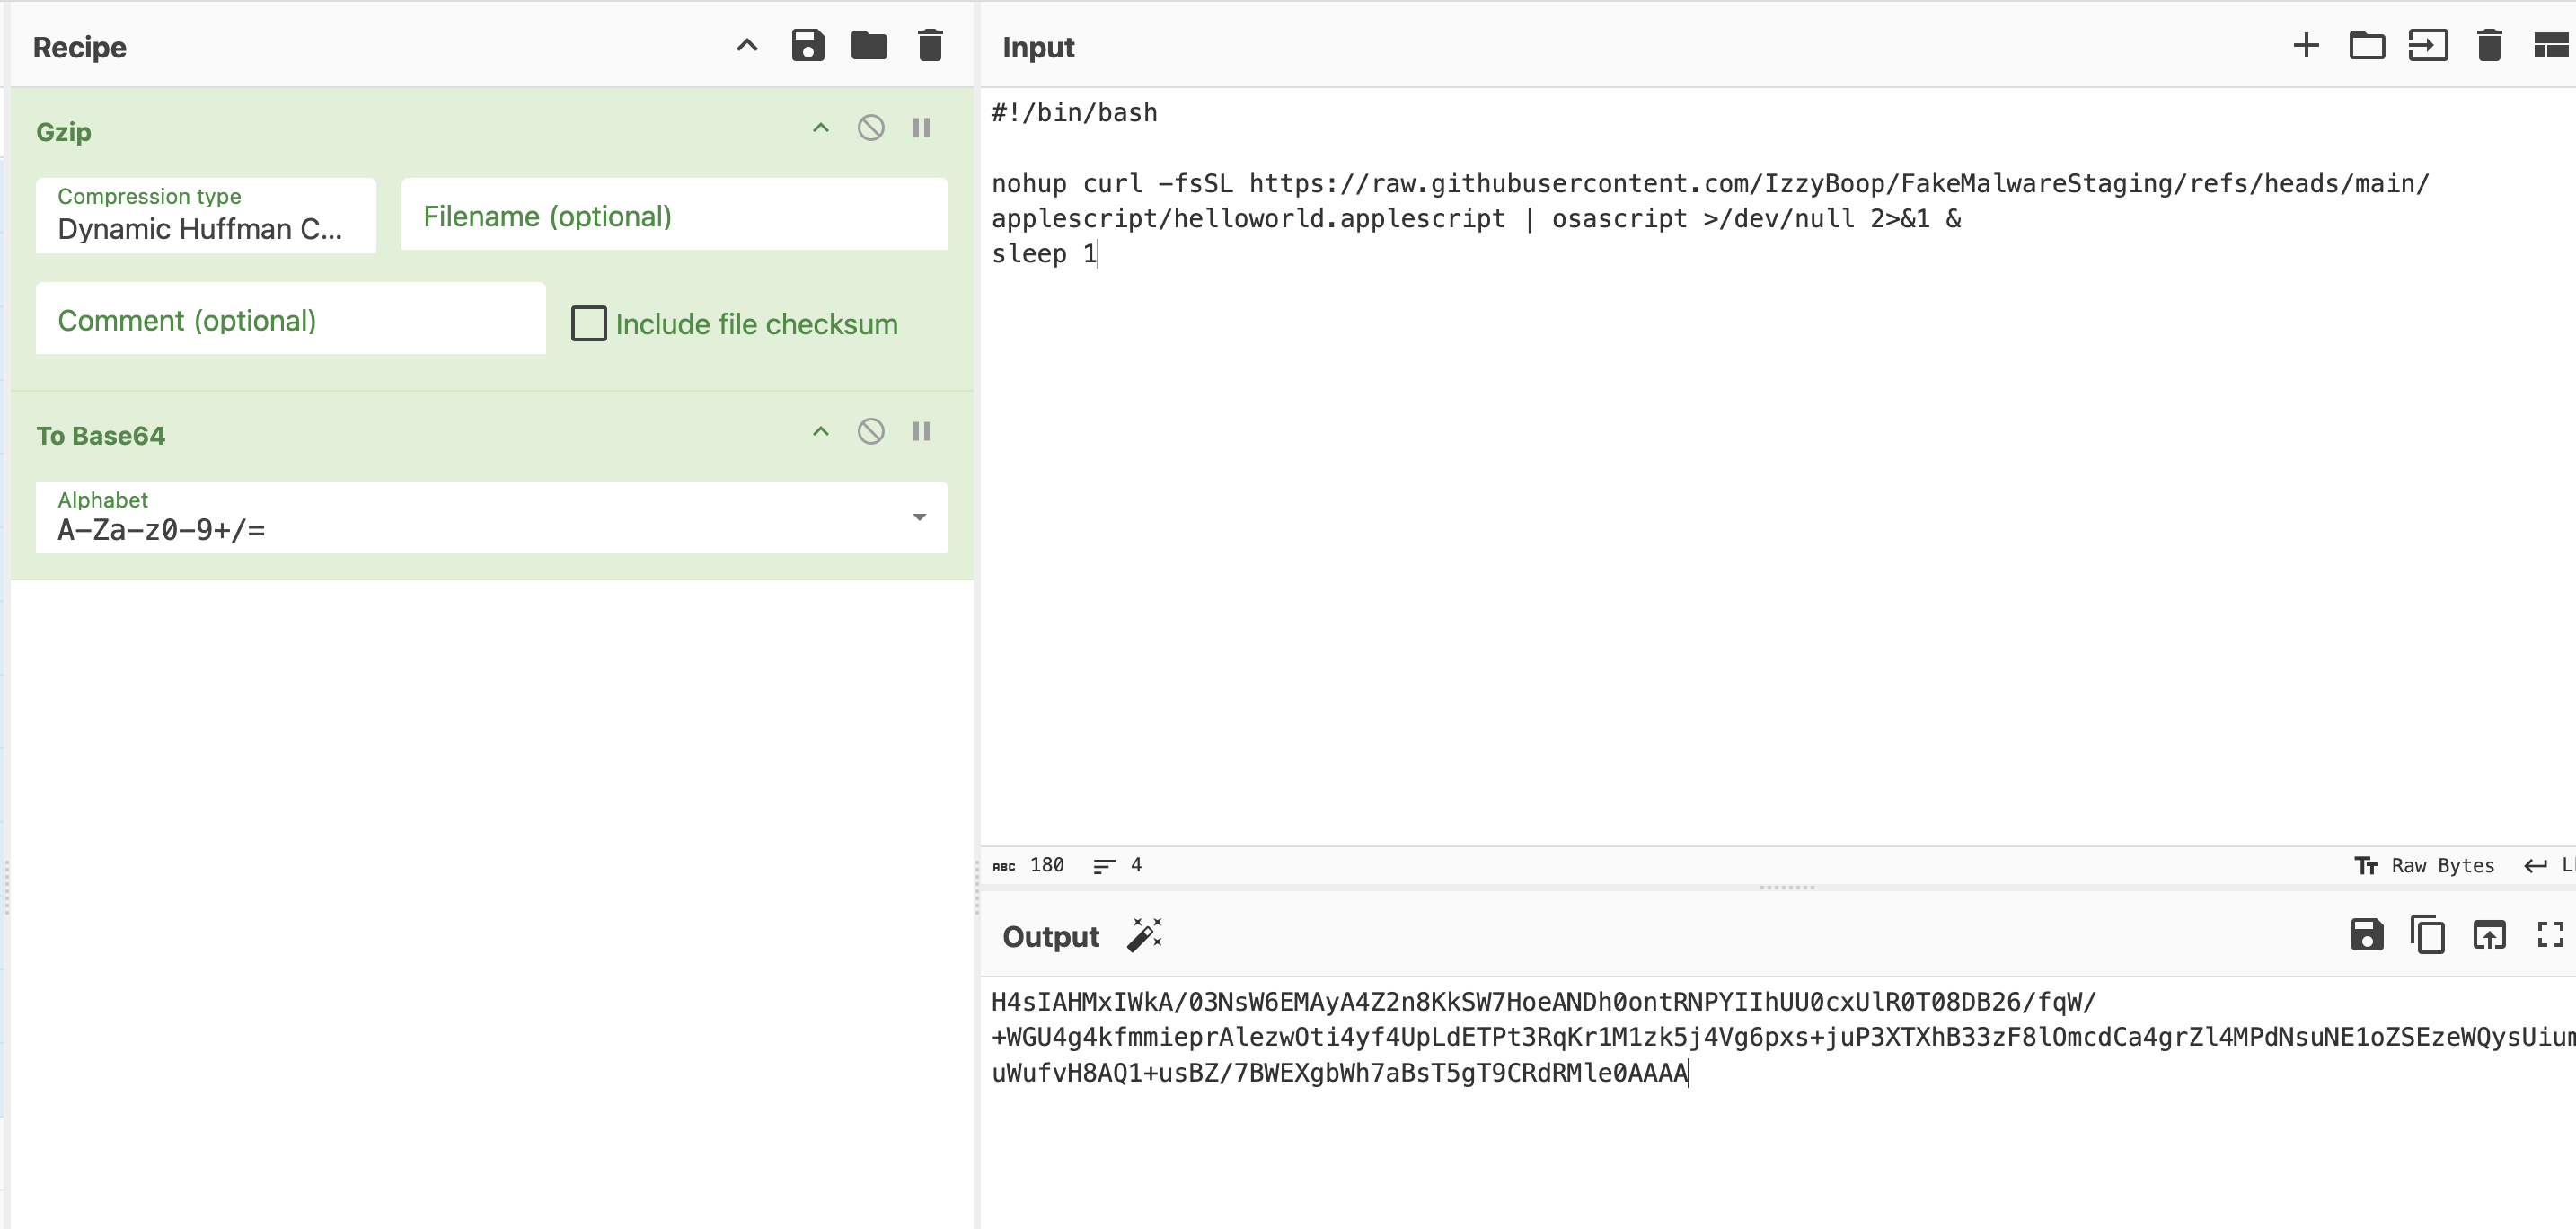Enable the Include file checksum checkbox
Image resolution: width=2576 pixels, height=1229 pixels.
tap(589, 324)
